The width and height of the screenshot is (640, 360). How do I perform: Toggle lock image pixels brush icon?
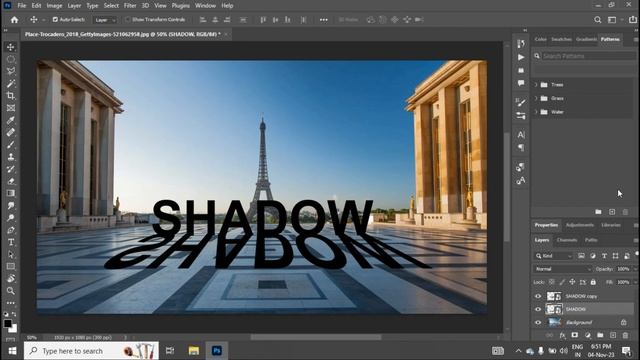tap(562, 282)
